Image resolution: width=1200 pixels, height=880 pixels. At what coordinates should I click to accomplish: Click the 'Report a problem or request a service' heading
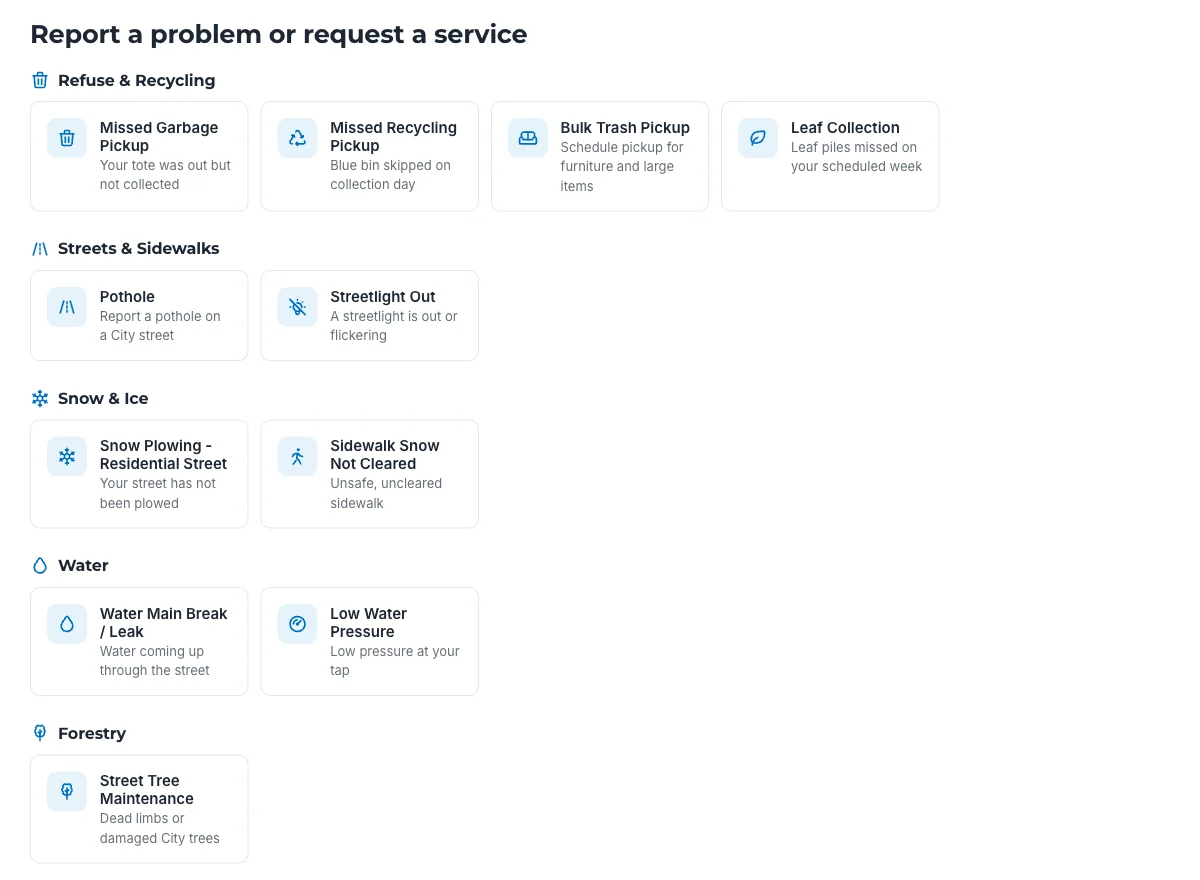pyautogui.click(x=279, y=34)
